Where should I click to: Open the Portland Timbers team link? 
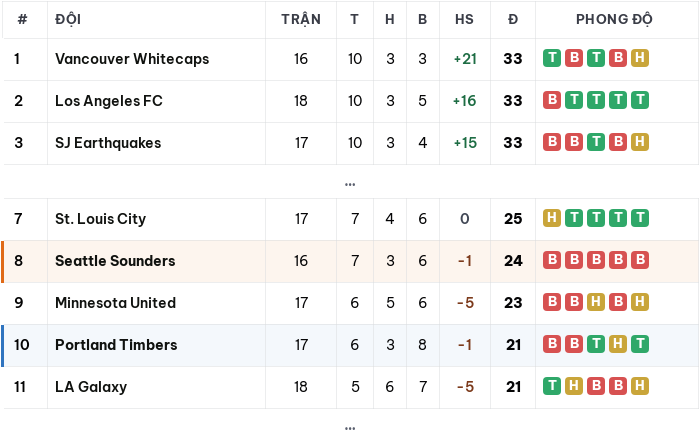point(116,344)
